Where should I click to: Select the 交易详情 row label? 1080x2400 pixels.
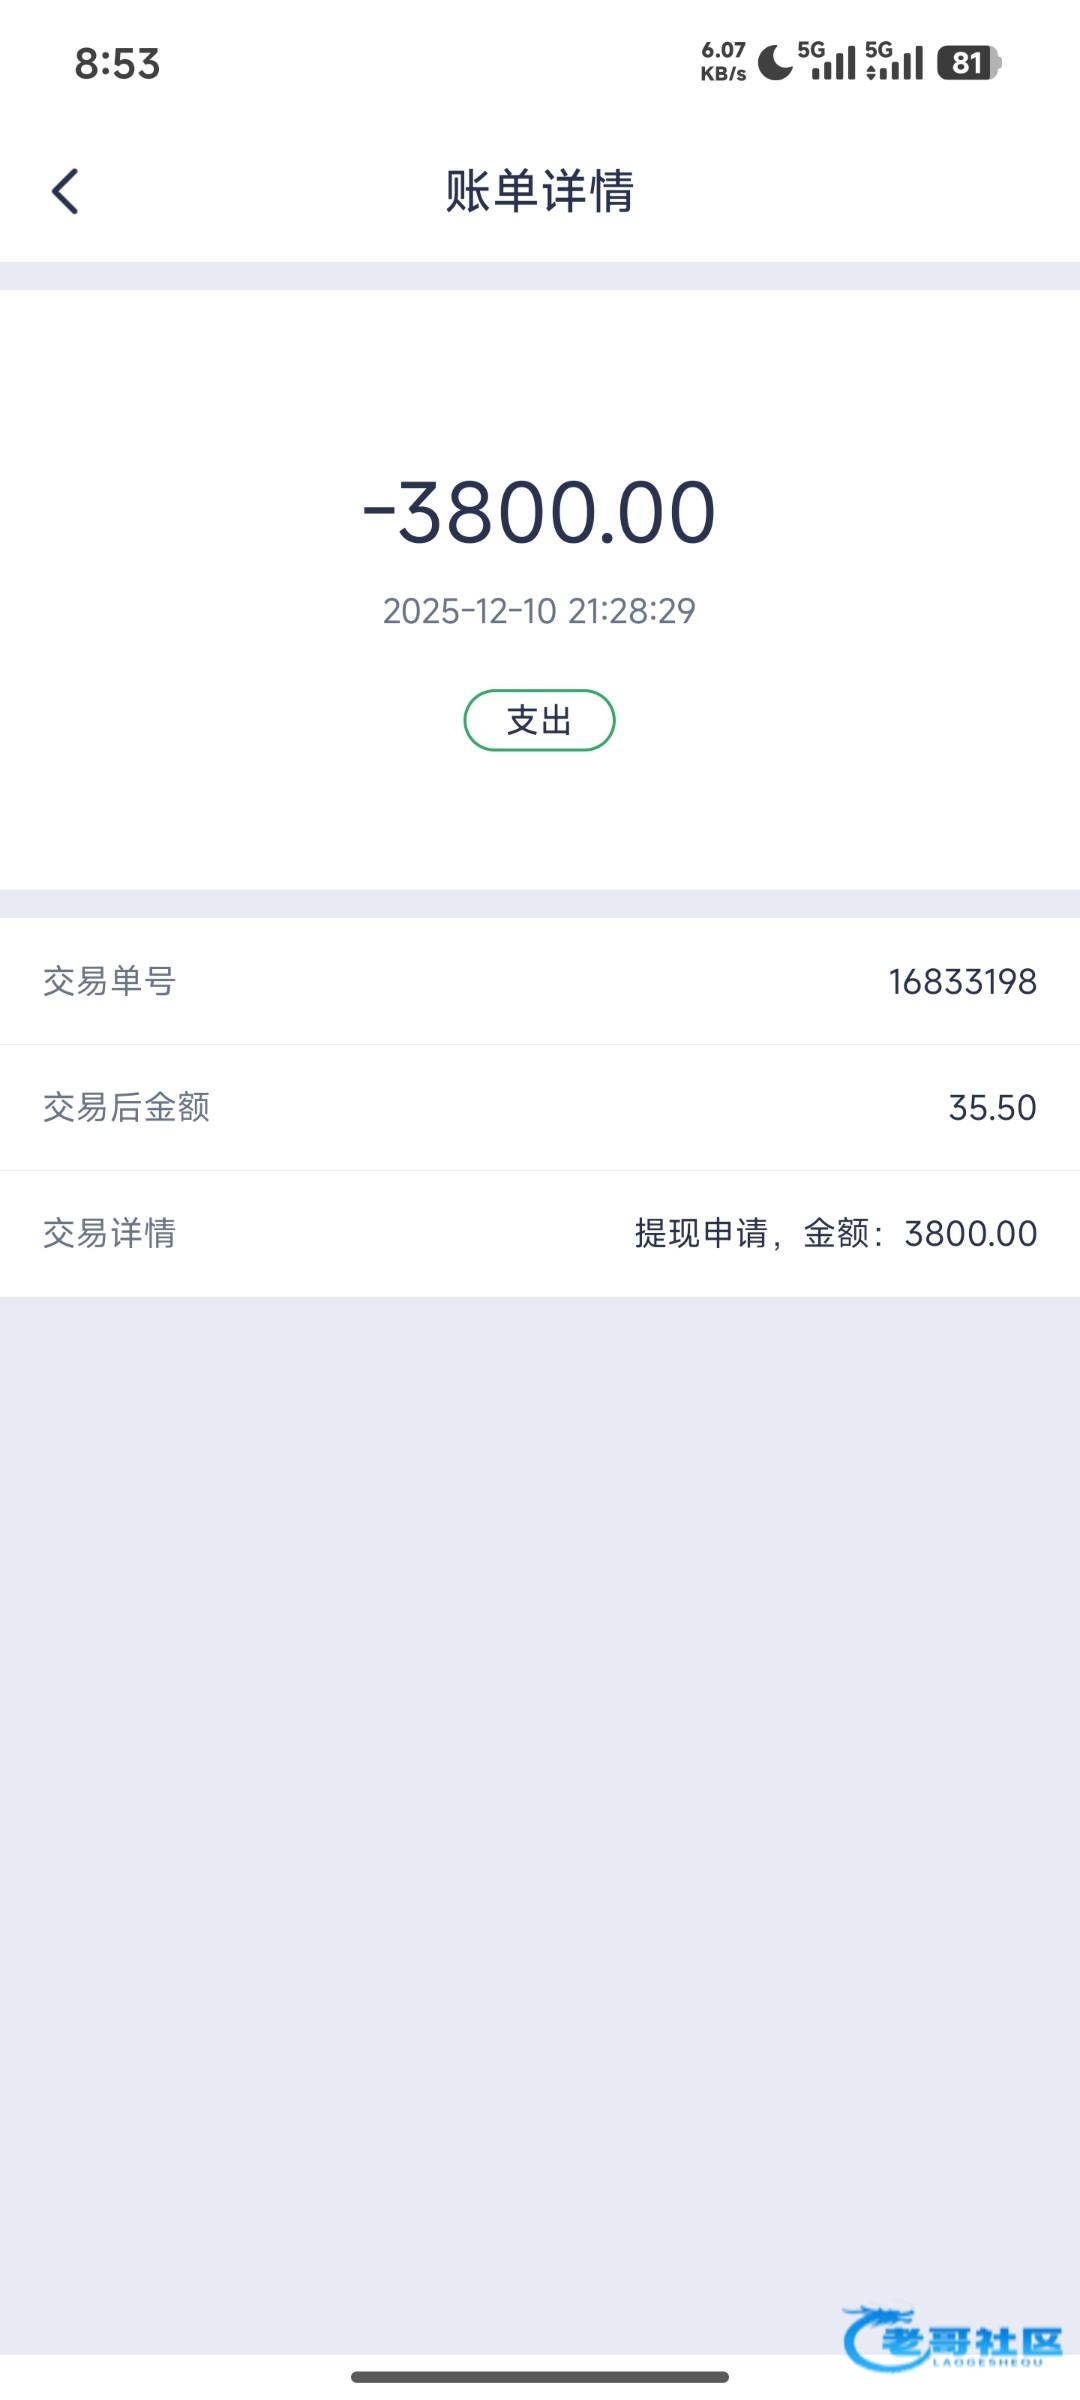[109, 1234]
